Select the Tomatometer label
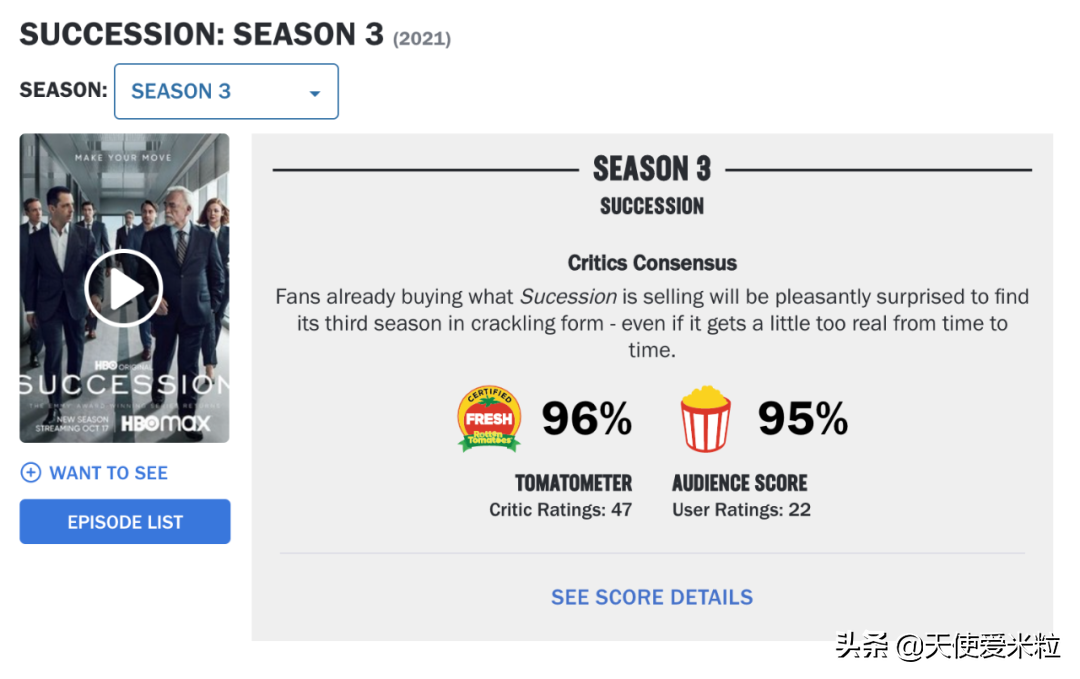1080x679 pixels. [x=573, y=483]
